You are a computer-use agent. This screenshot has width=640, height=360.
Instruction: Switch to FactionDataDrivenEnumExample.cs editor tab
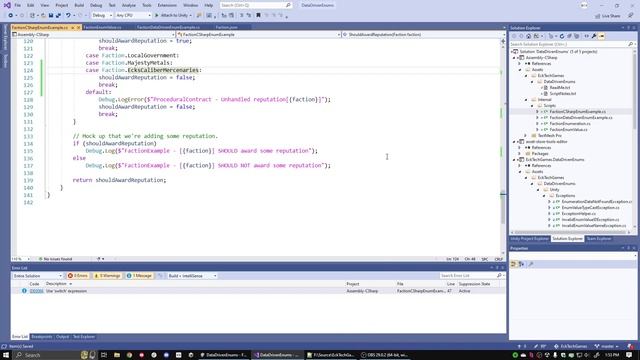tap(168, 27)
